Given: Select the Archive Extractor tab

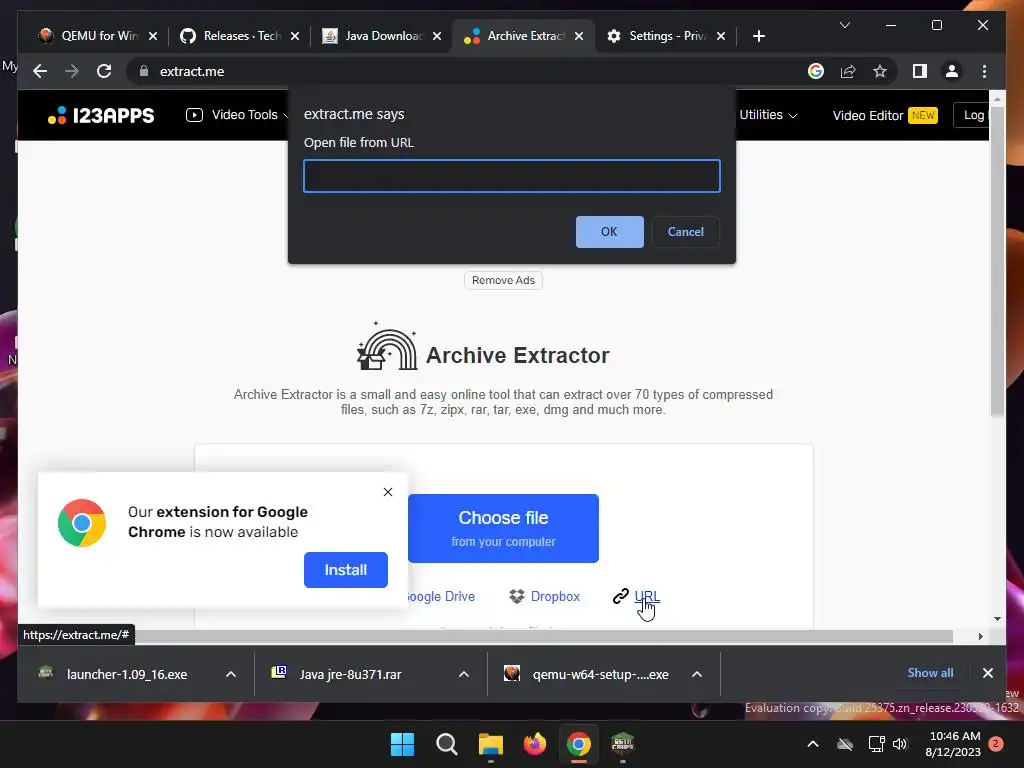Looking at the screenshot, I should [523, 36].
